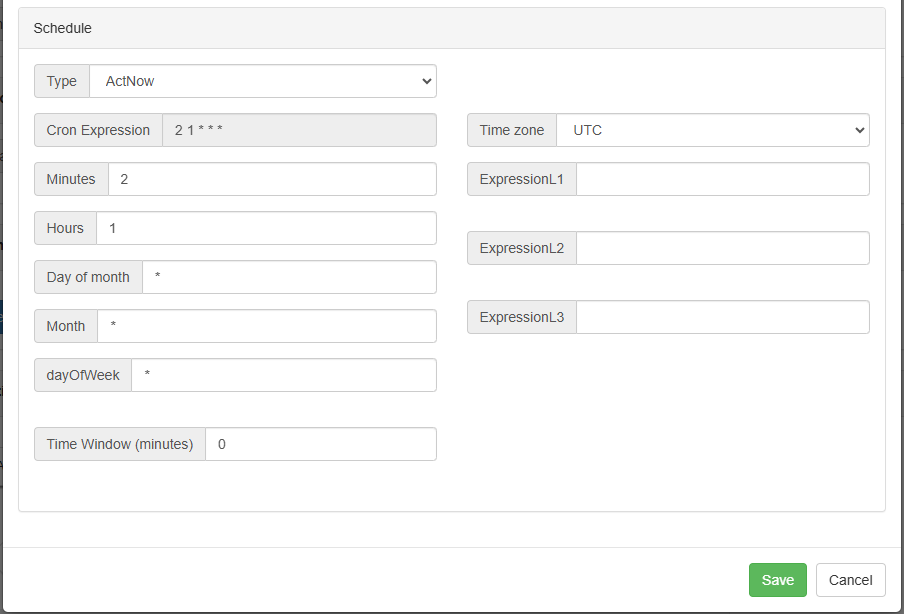Viewport: 904px width, 614px height.
Task: Focus the ExpressionL1 text field
Action: (722, 179)
